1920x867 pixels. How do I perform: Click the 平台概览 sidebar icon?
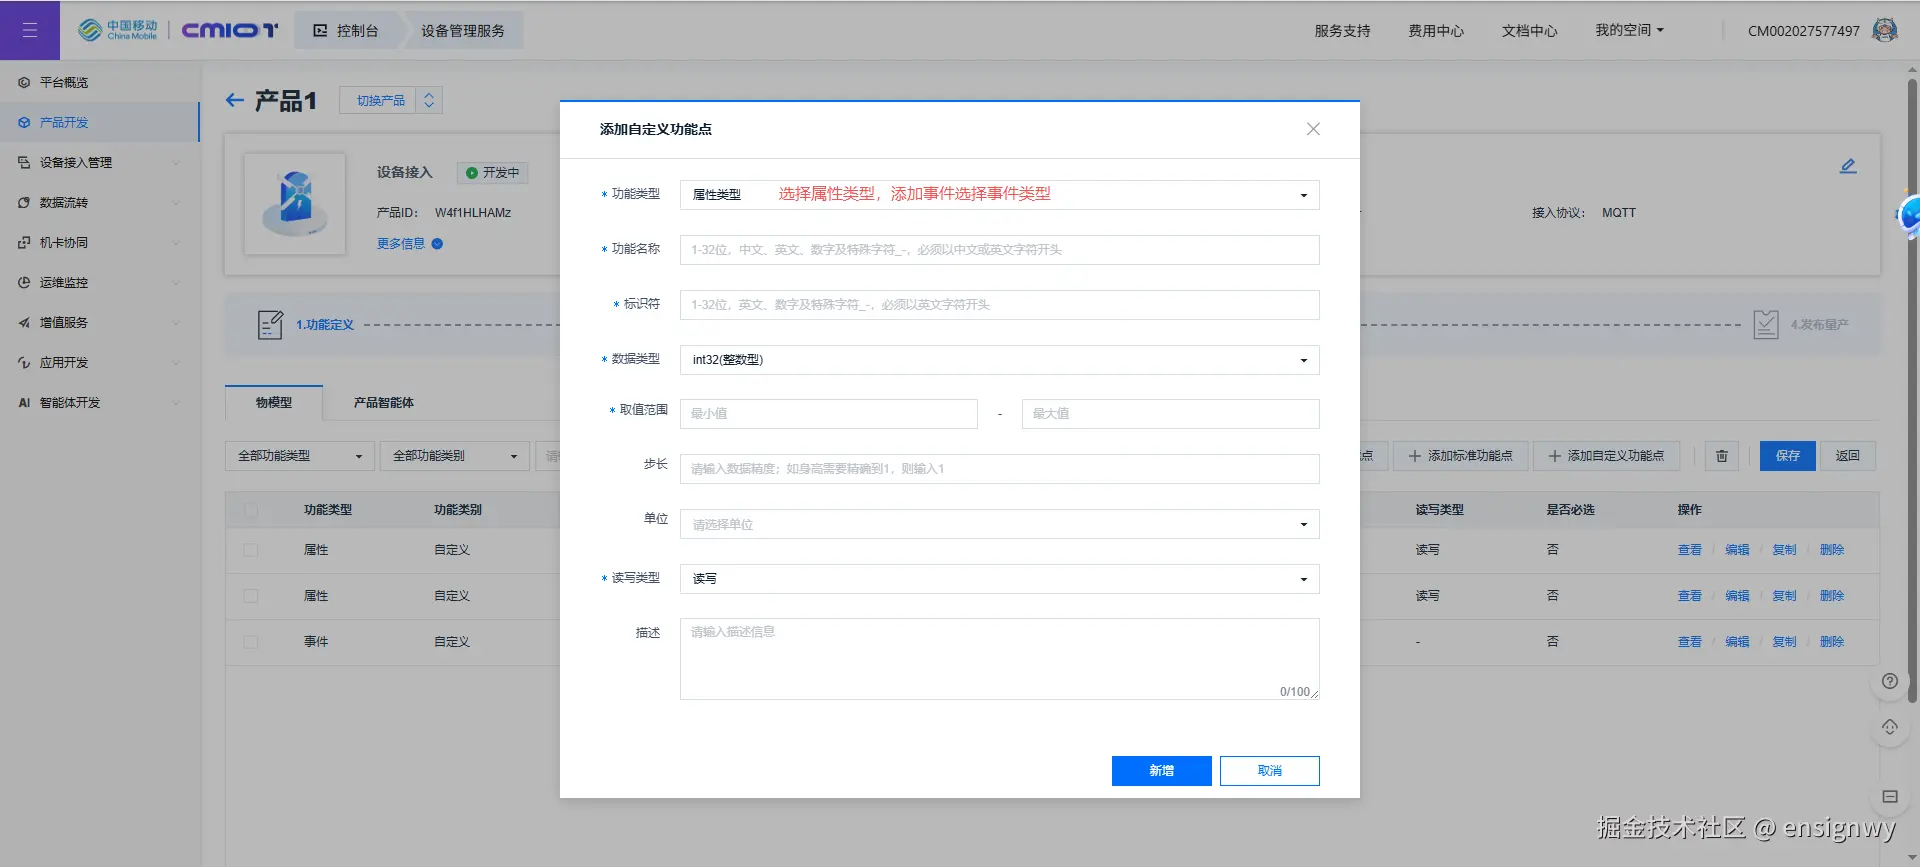pos(24,83)
